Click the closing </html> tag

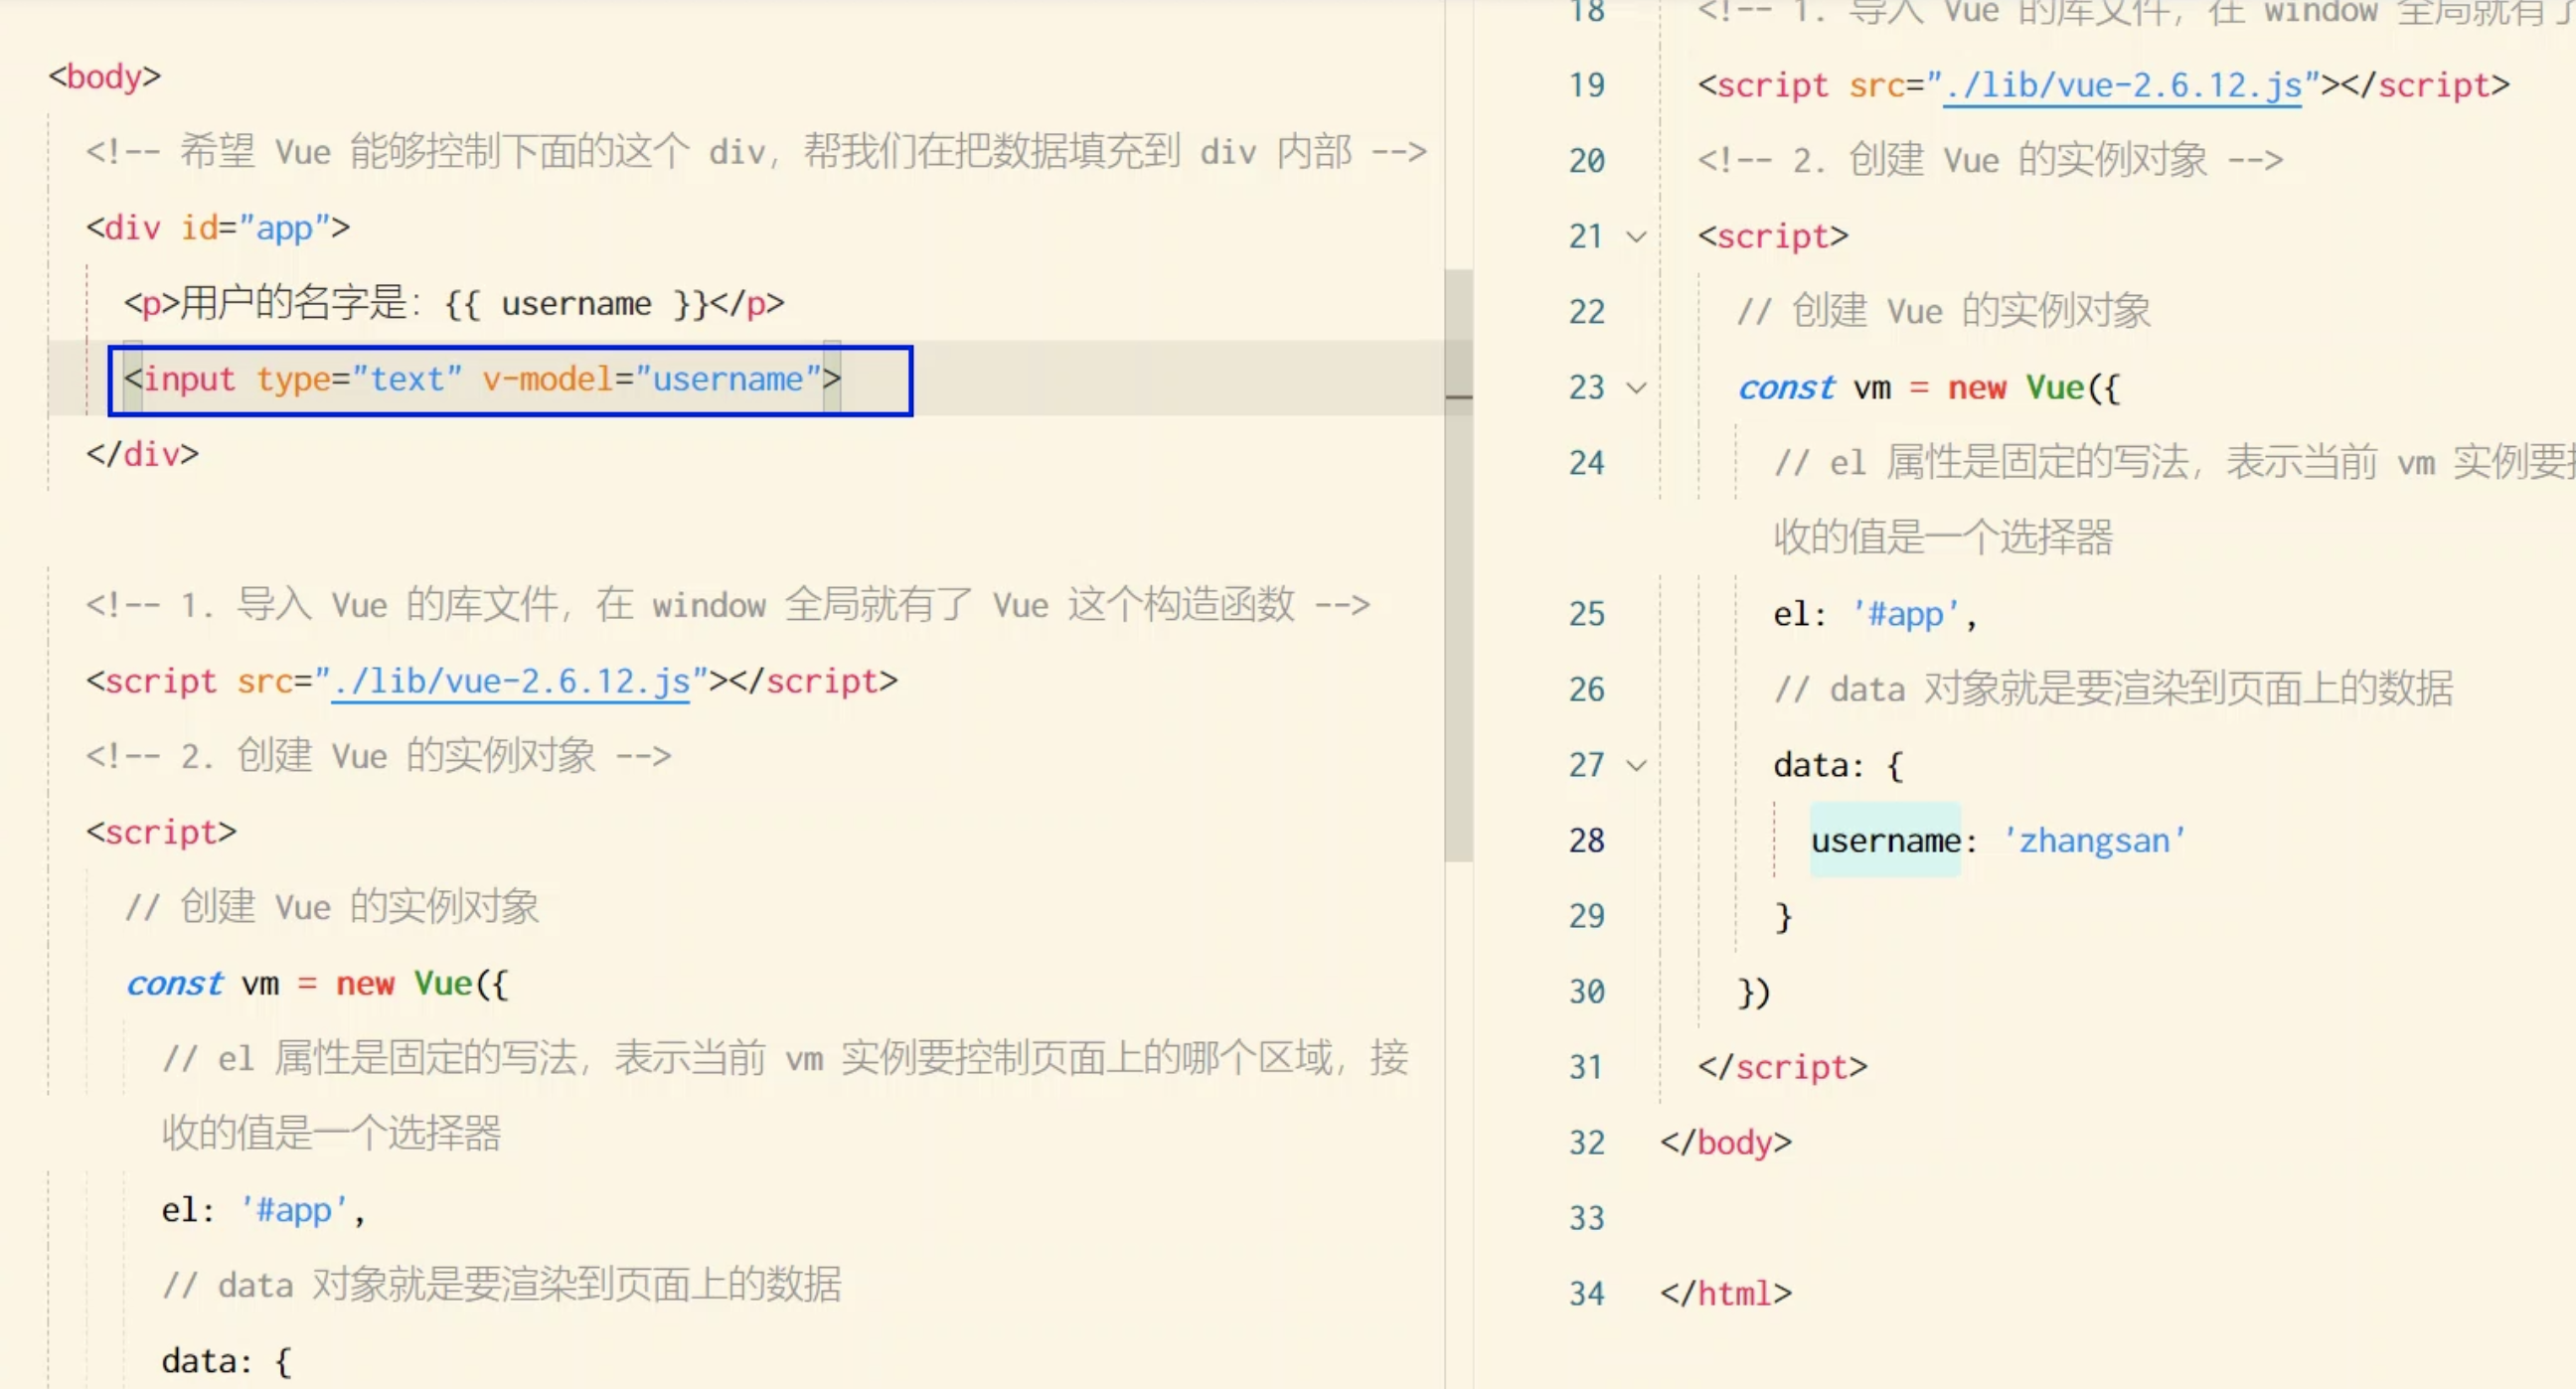point(1725,1294)
